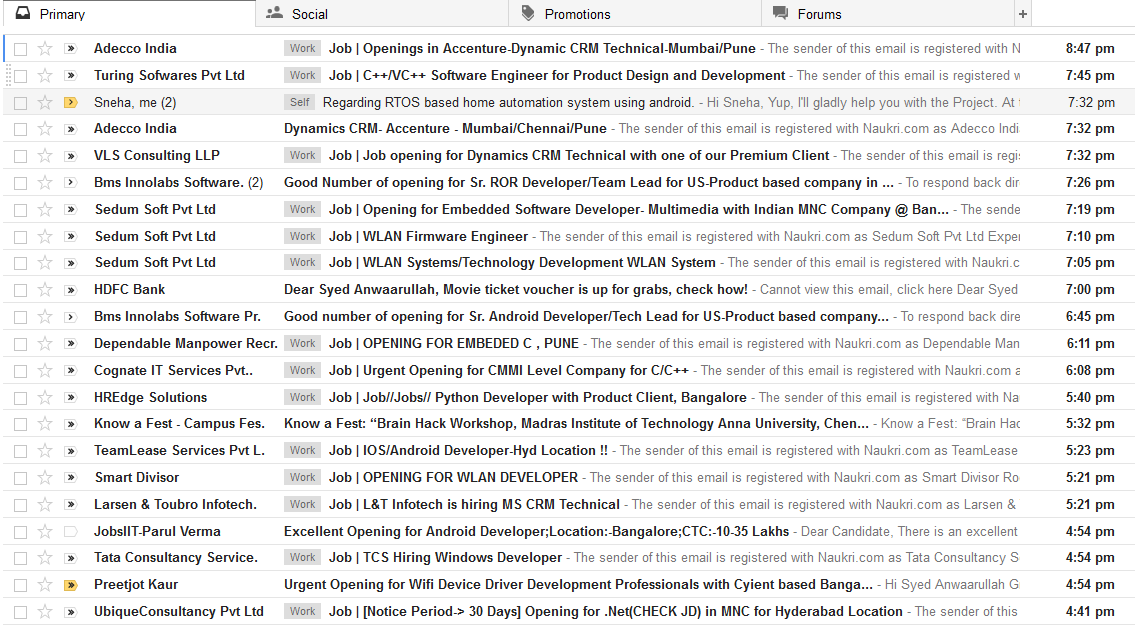The width and height of the screenshot is (1147, 629).
Task: Open the RTOS home automation email thread
Action: pyautogui.click(x=508, y=102)
